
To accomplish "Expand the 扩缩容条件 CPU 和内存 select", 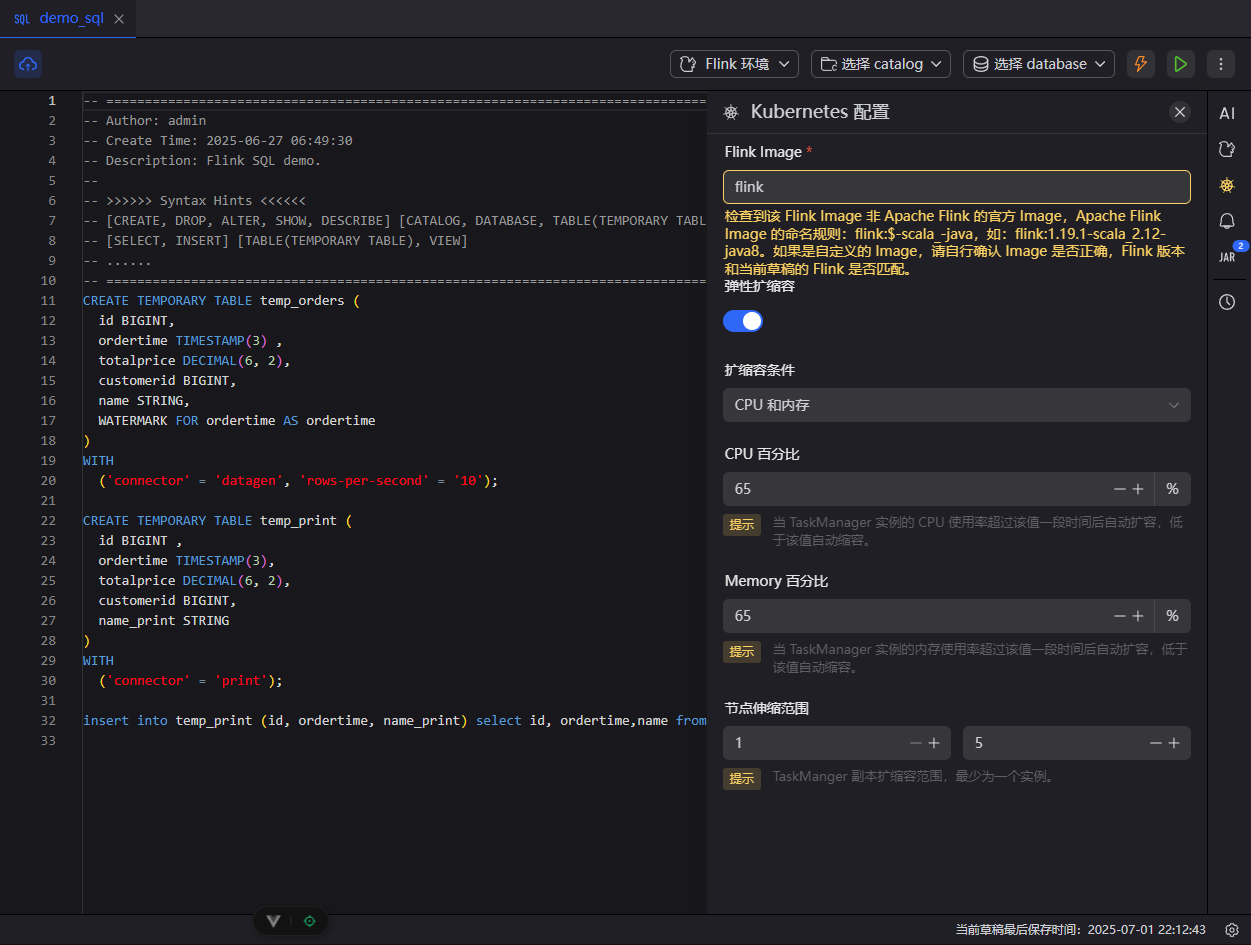I will pos(956,405).
